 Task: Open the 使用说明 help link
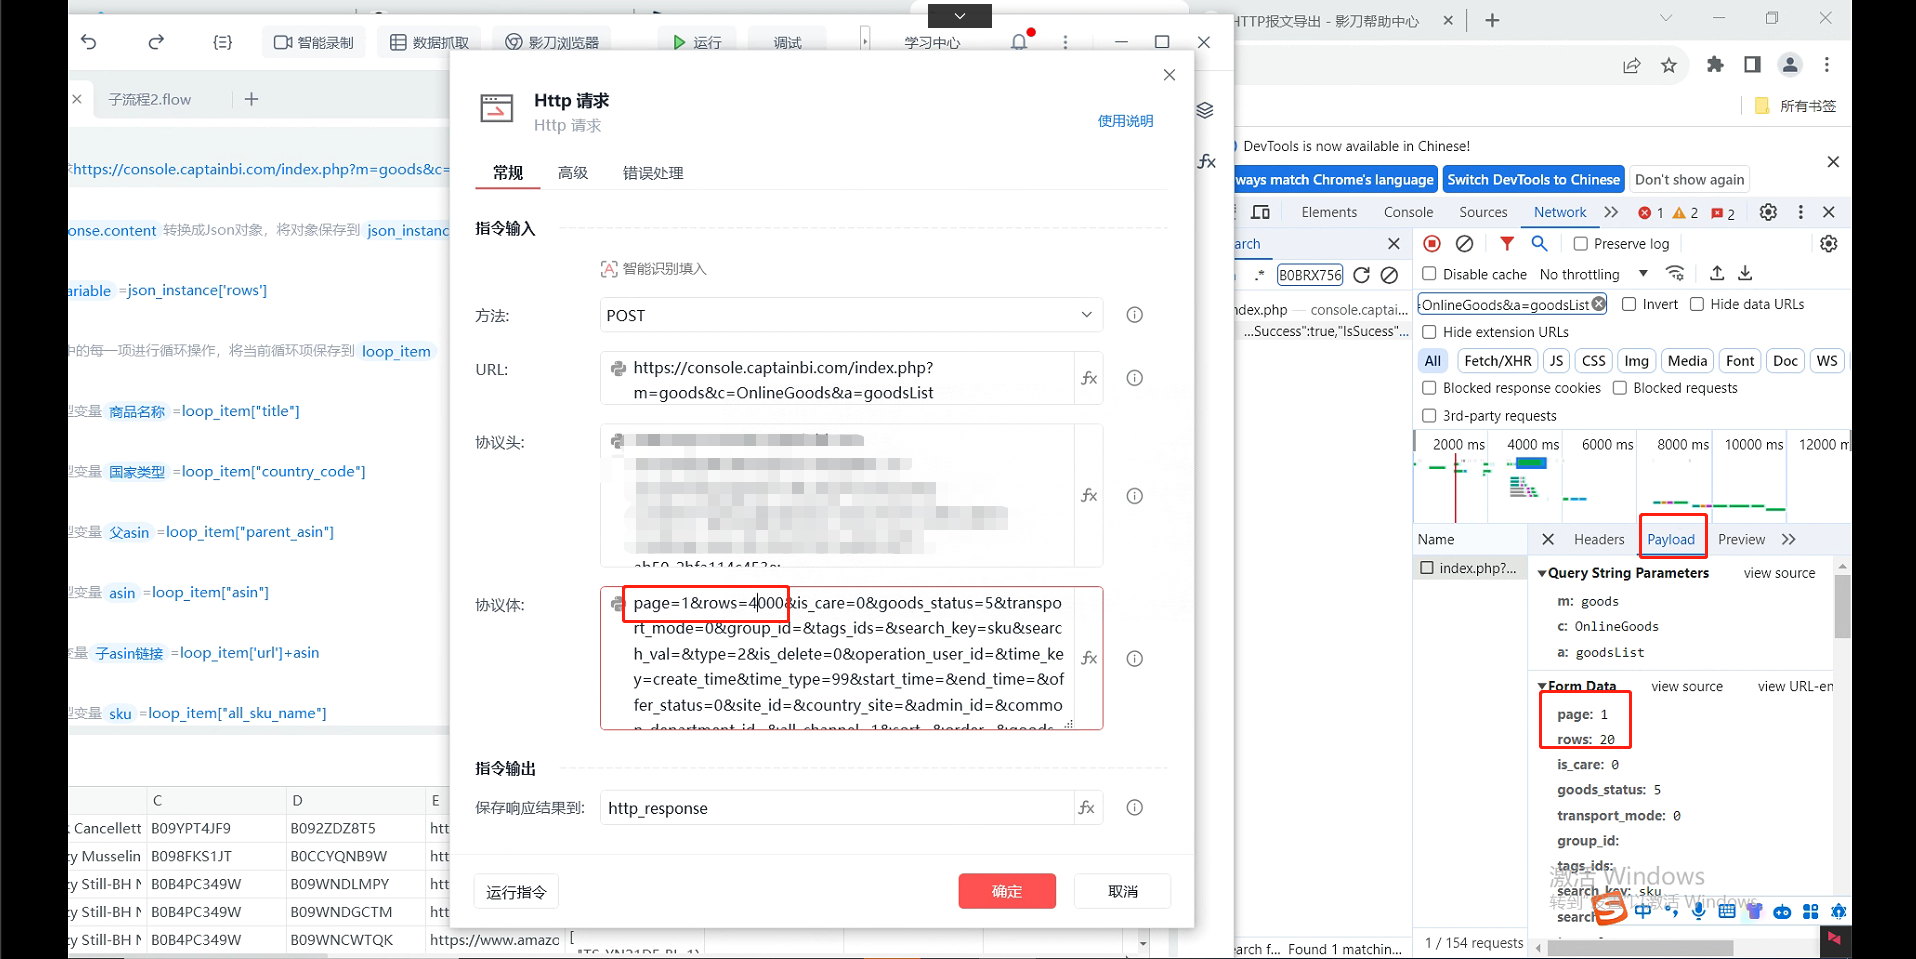(x=1125, y=121)
